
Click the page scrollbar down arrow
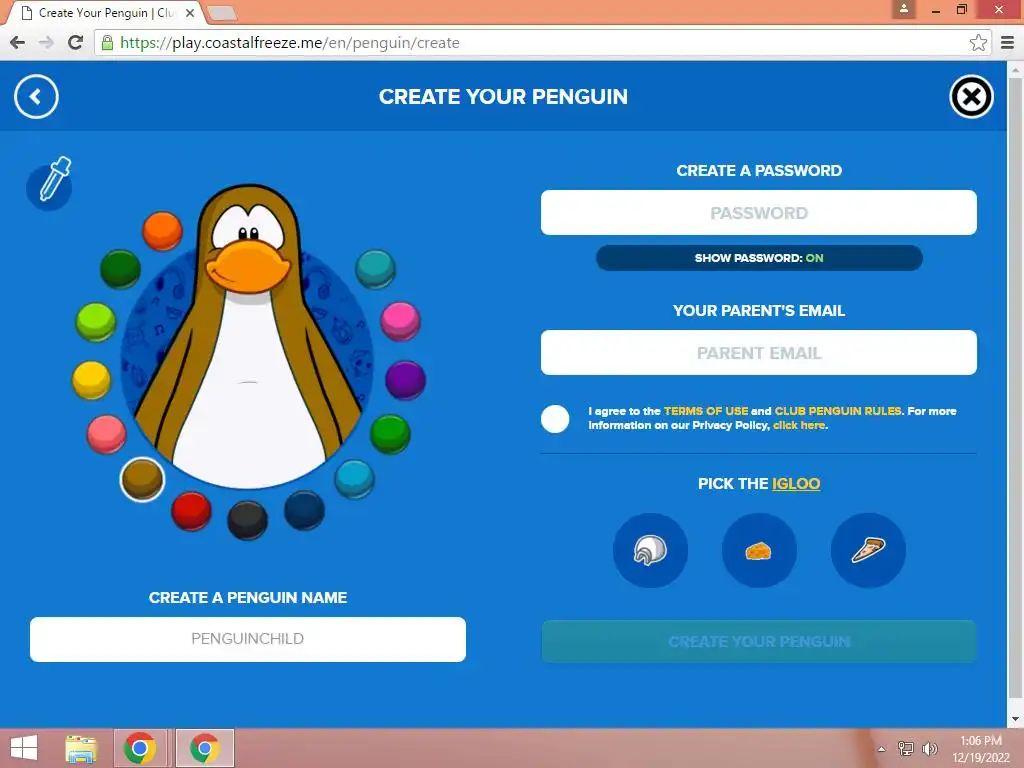click(x=1015, y=719)
